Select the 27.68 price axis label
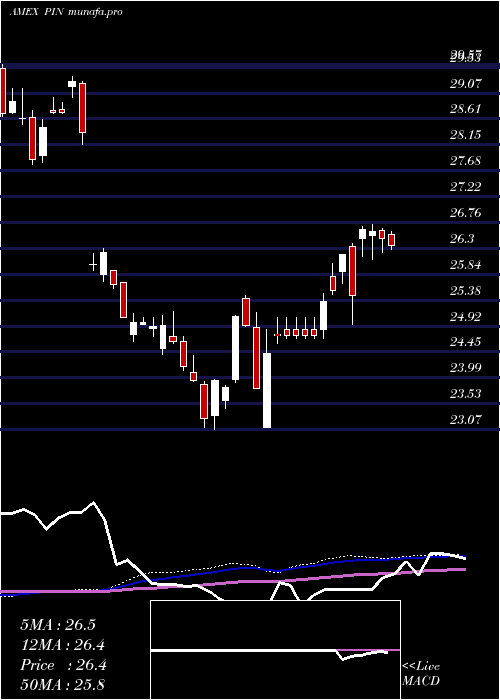The height and width of the screenshot is (700, 500). coord(466,161)
